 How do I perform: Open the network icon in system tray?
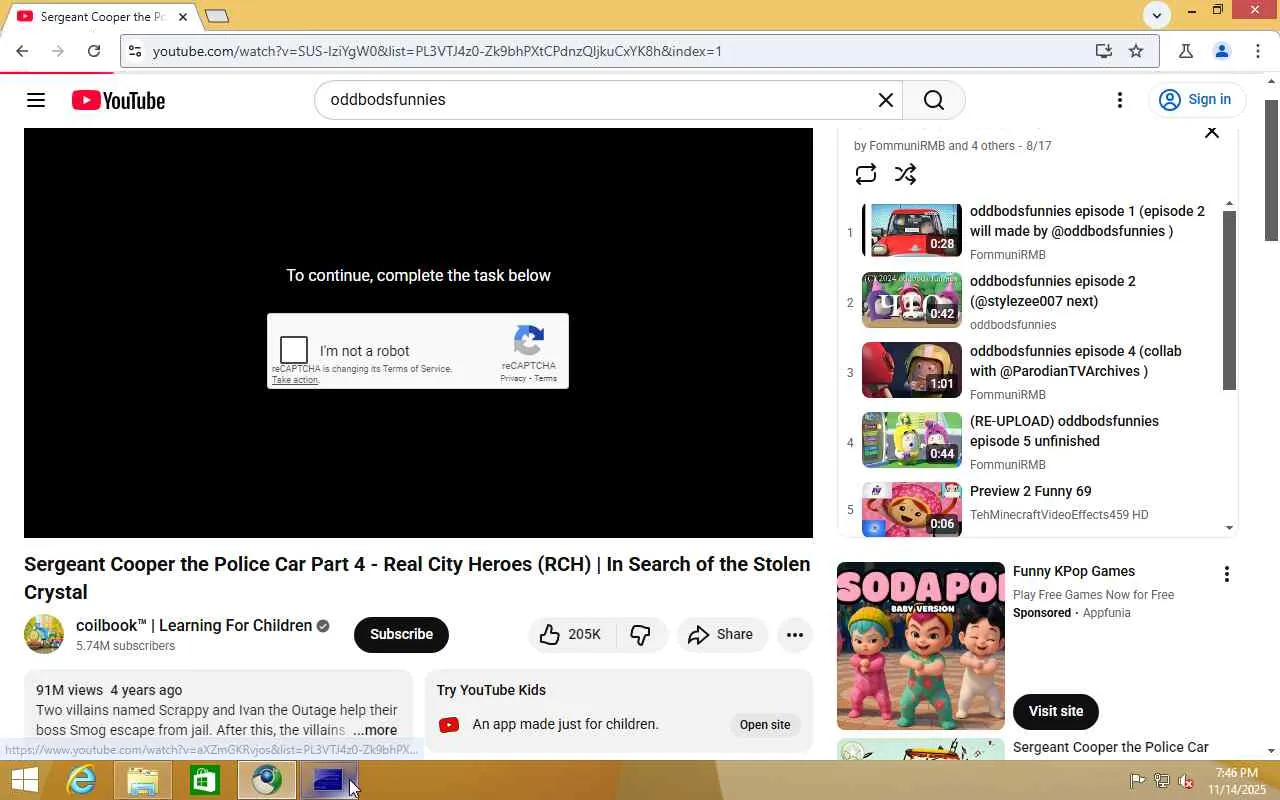(x=1162, y=781)
